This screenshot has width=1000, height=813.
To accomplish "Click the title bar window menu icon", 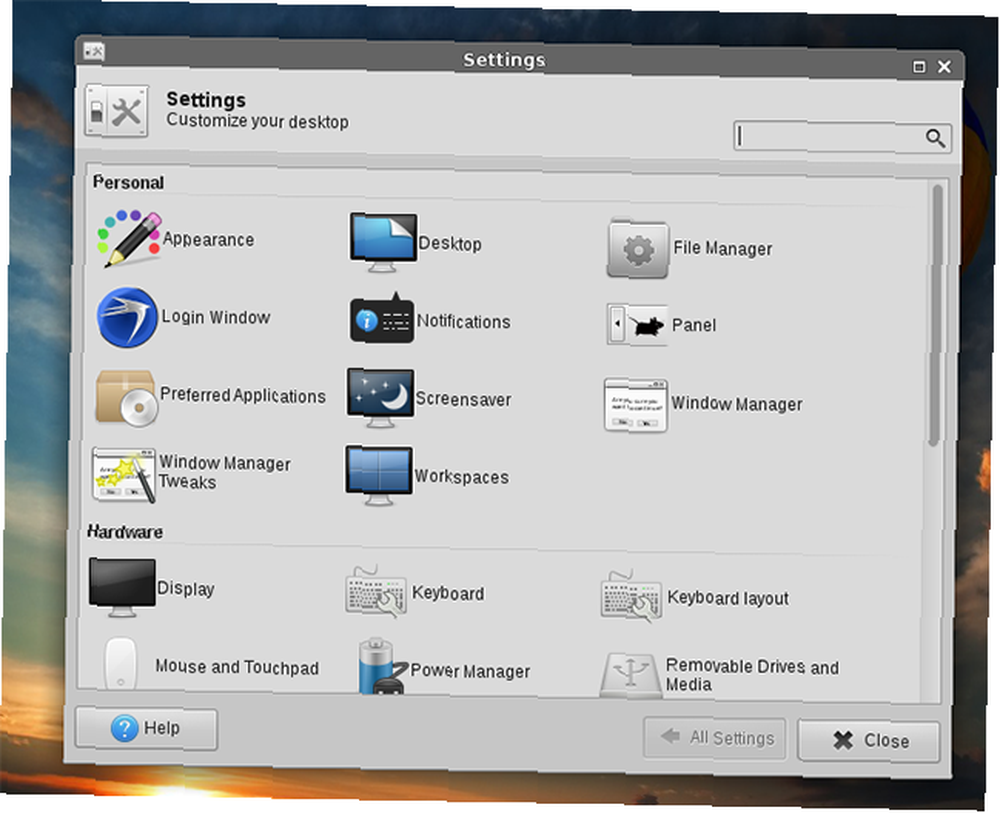I will [93, 52].
